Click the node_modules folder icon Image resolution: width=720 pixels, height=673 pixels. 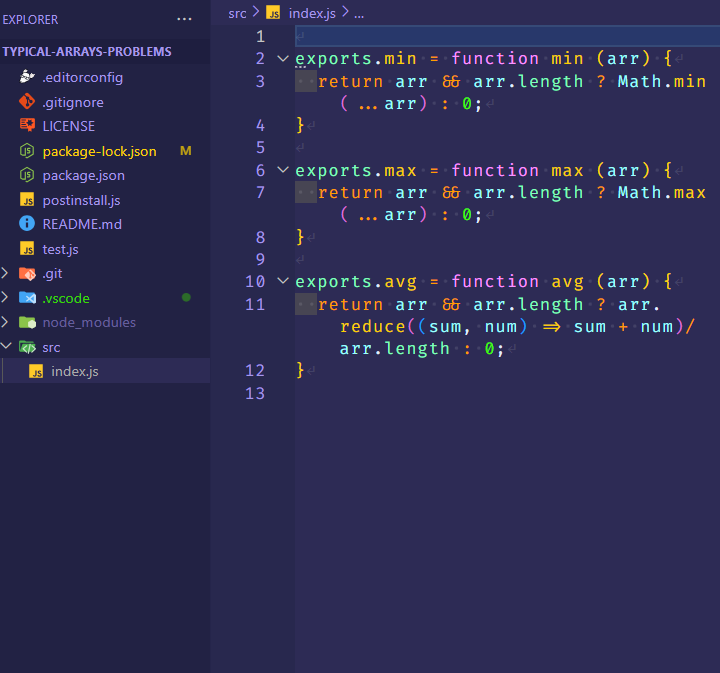(x=27, y=322)
